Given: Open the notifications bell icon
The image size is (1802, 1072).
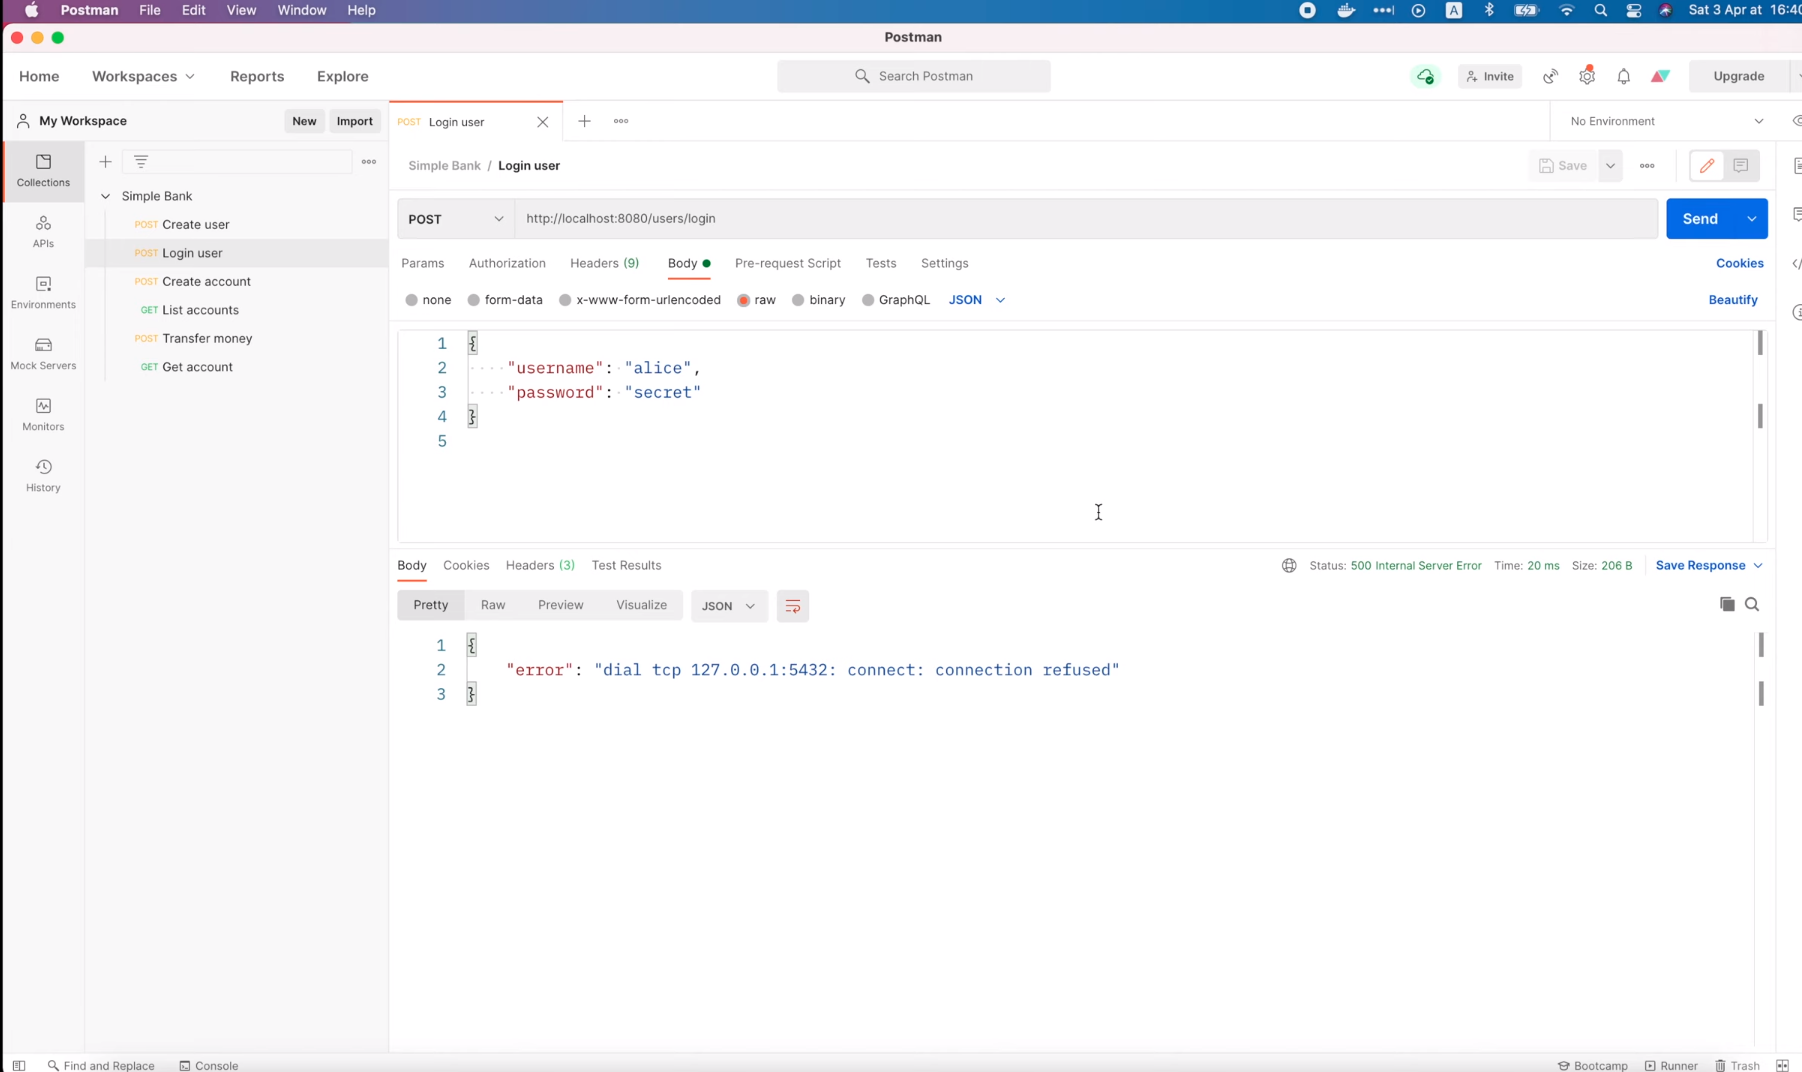Looking at the screenshot, I should 1623,76.
